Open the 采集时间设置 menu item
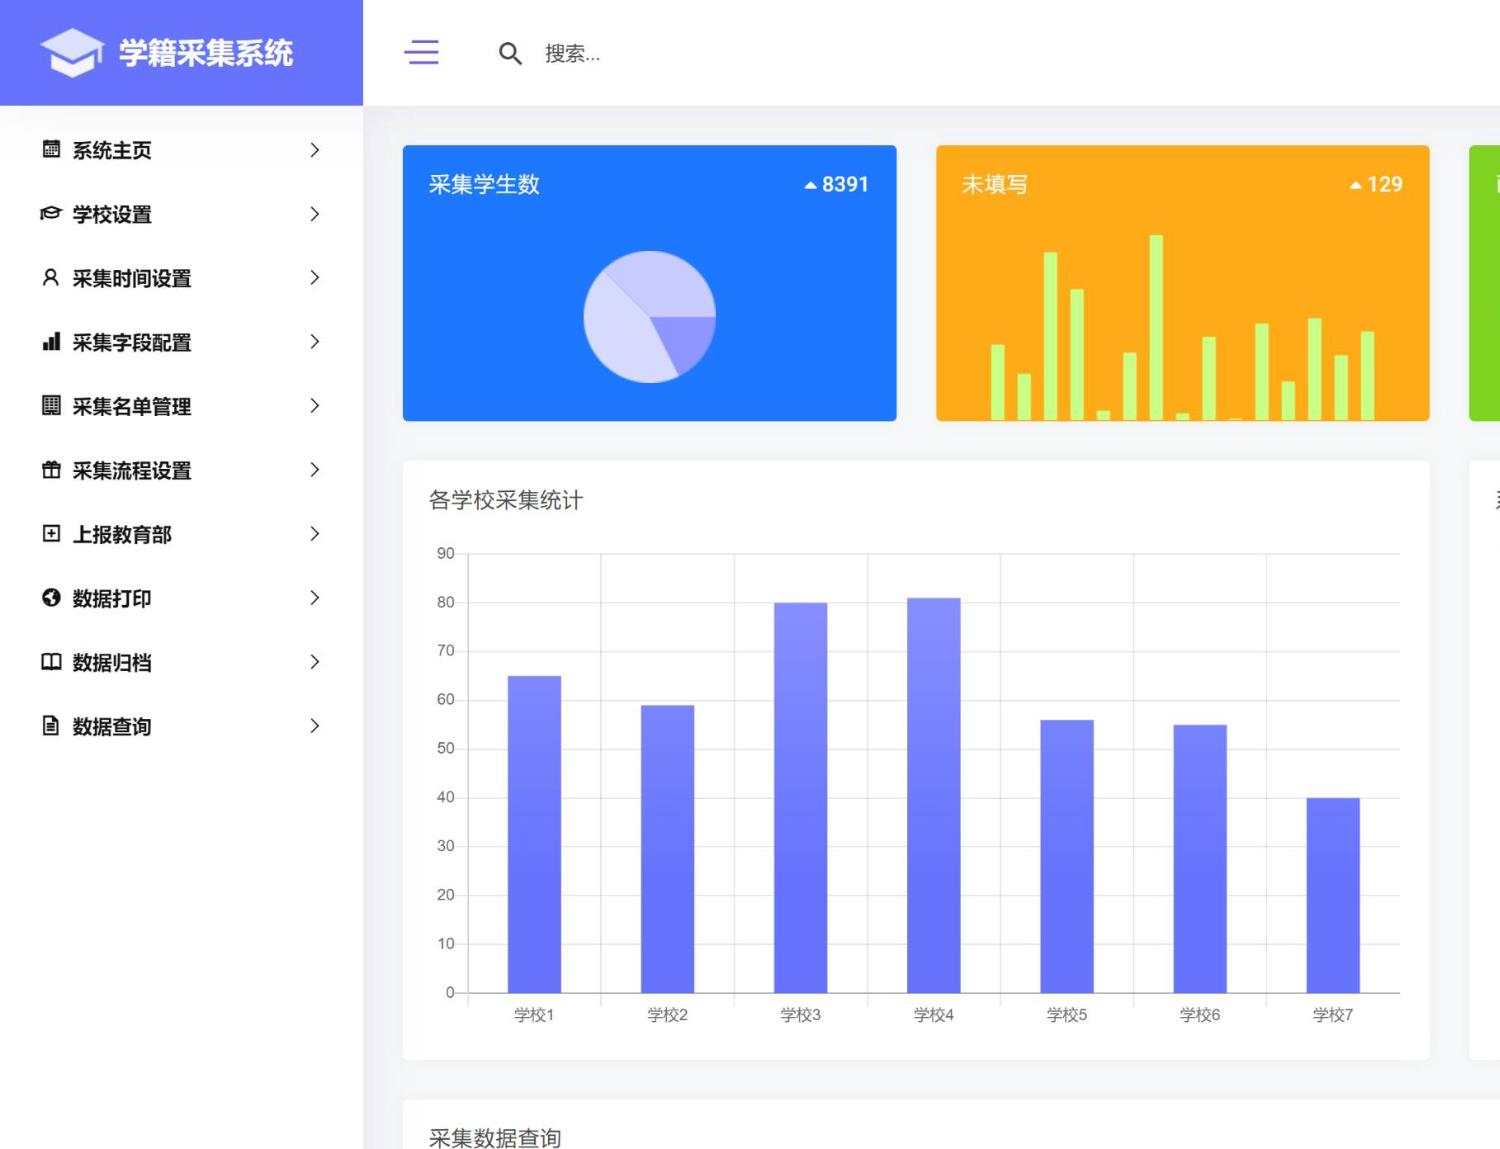 (181, 278)
